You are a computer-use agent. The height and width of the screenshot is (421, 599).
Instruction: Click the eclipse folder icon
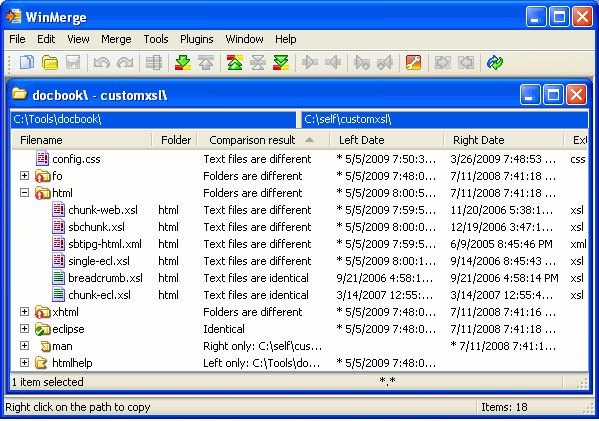(x=42, y=329)
